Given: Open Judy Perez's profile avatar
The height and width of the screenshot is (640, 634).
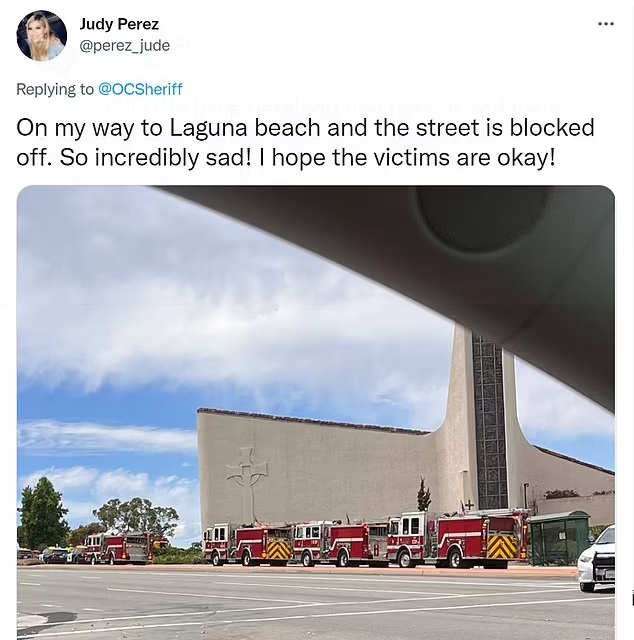Looking at the screenshot, I should [x=42, y=36].
